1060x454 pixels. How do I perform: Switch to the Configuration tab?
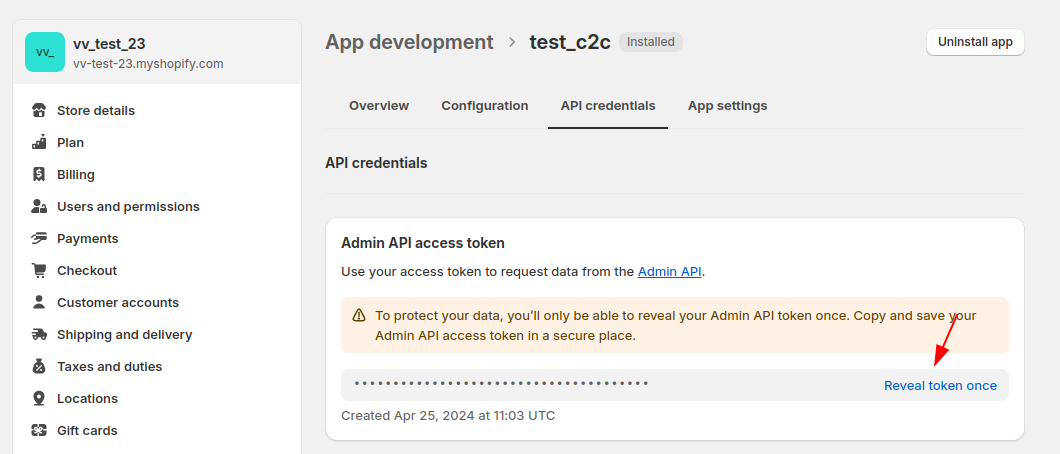pyautogui.click(x=485, y=105)
